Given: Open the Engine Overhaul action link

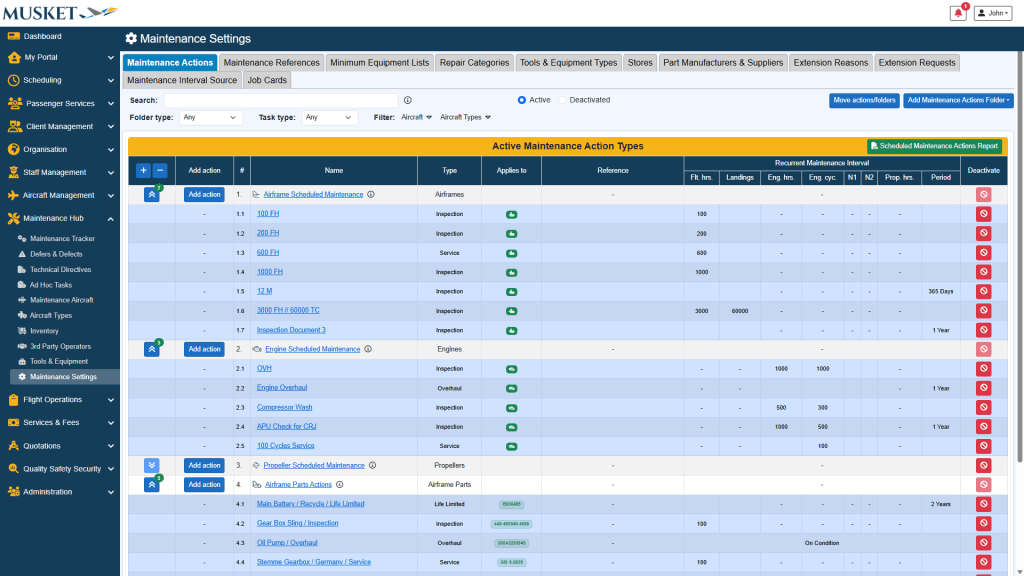Looking at the screenshot, I should (x=282, y=388).
